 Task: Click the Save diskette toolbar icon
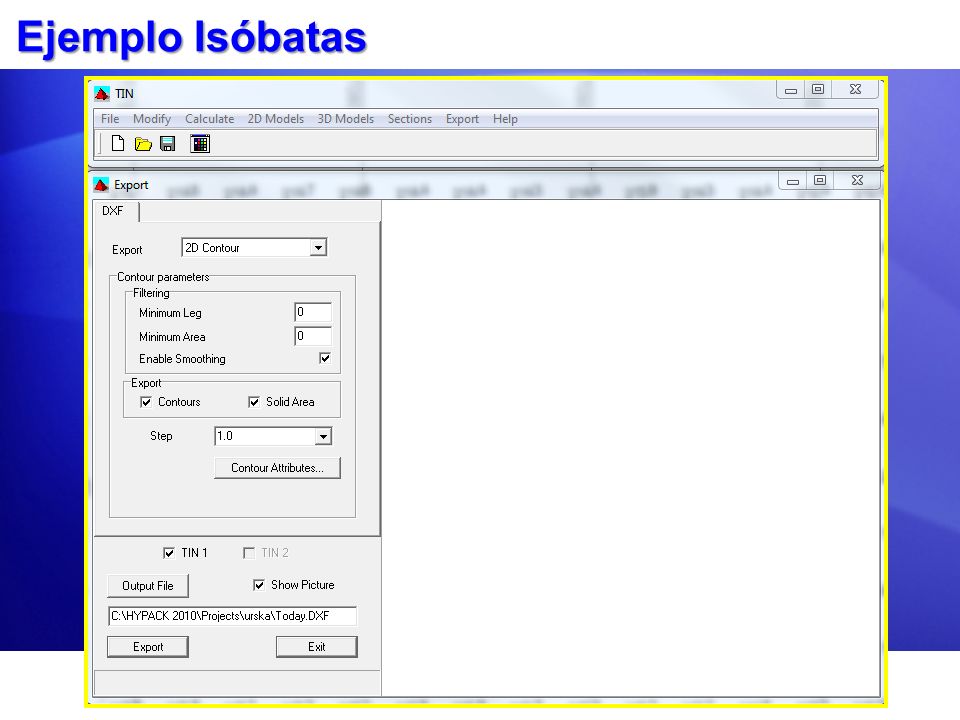coord(167,144)
